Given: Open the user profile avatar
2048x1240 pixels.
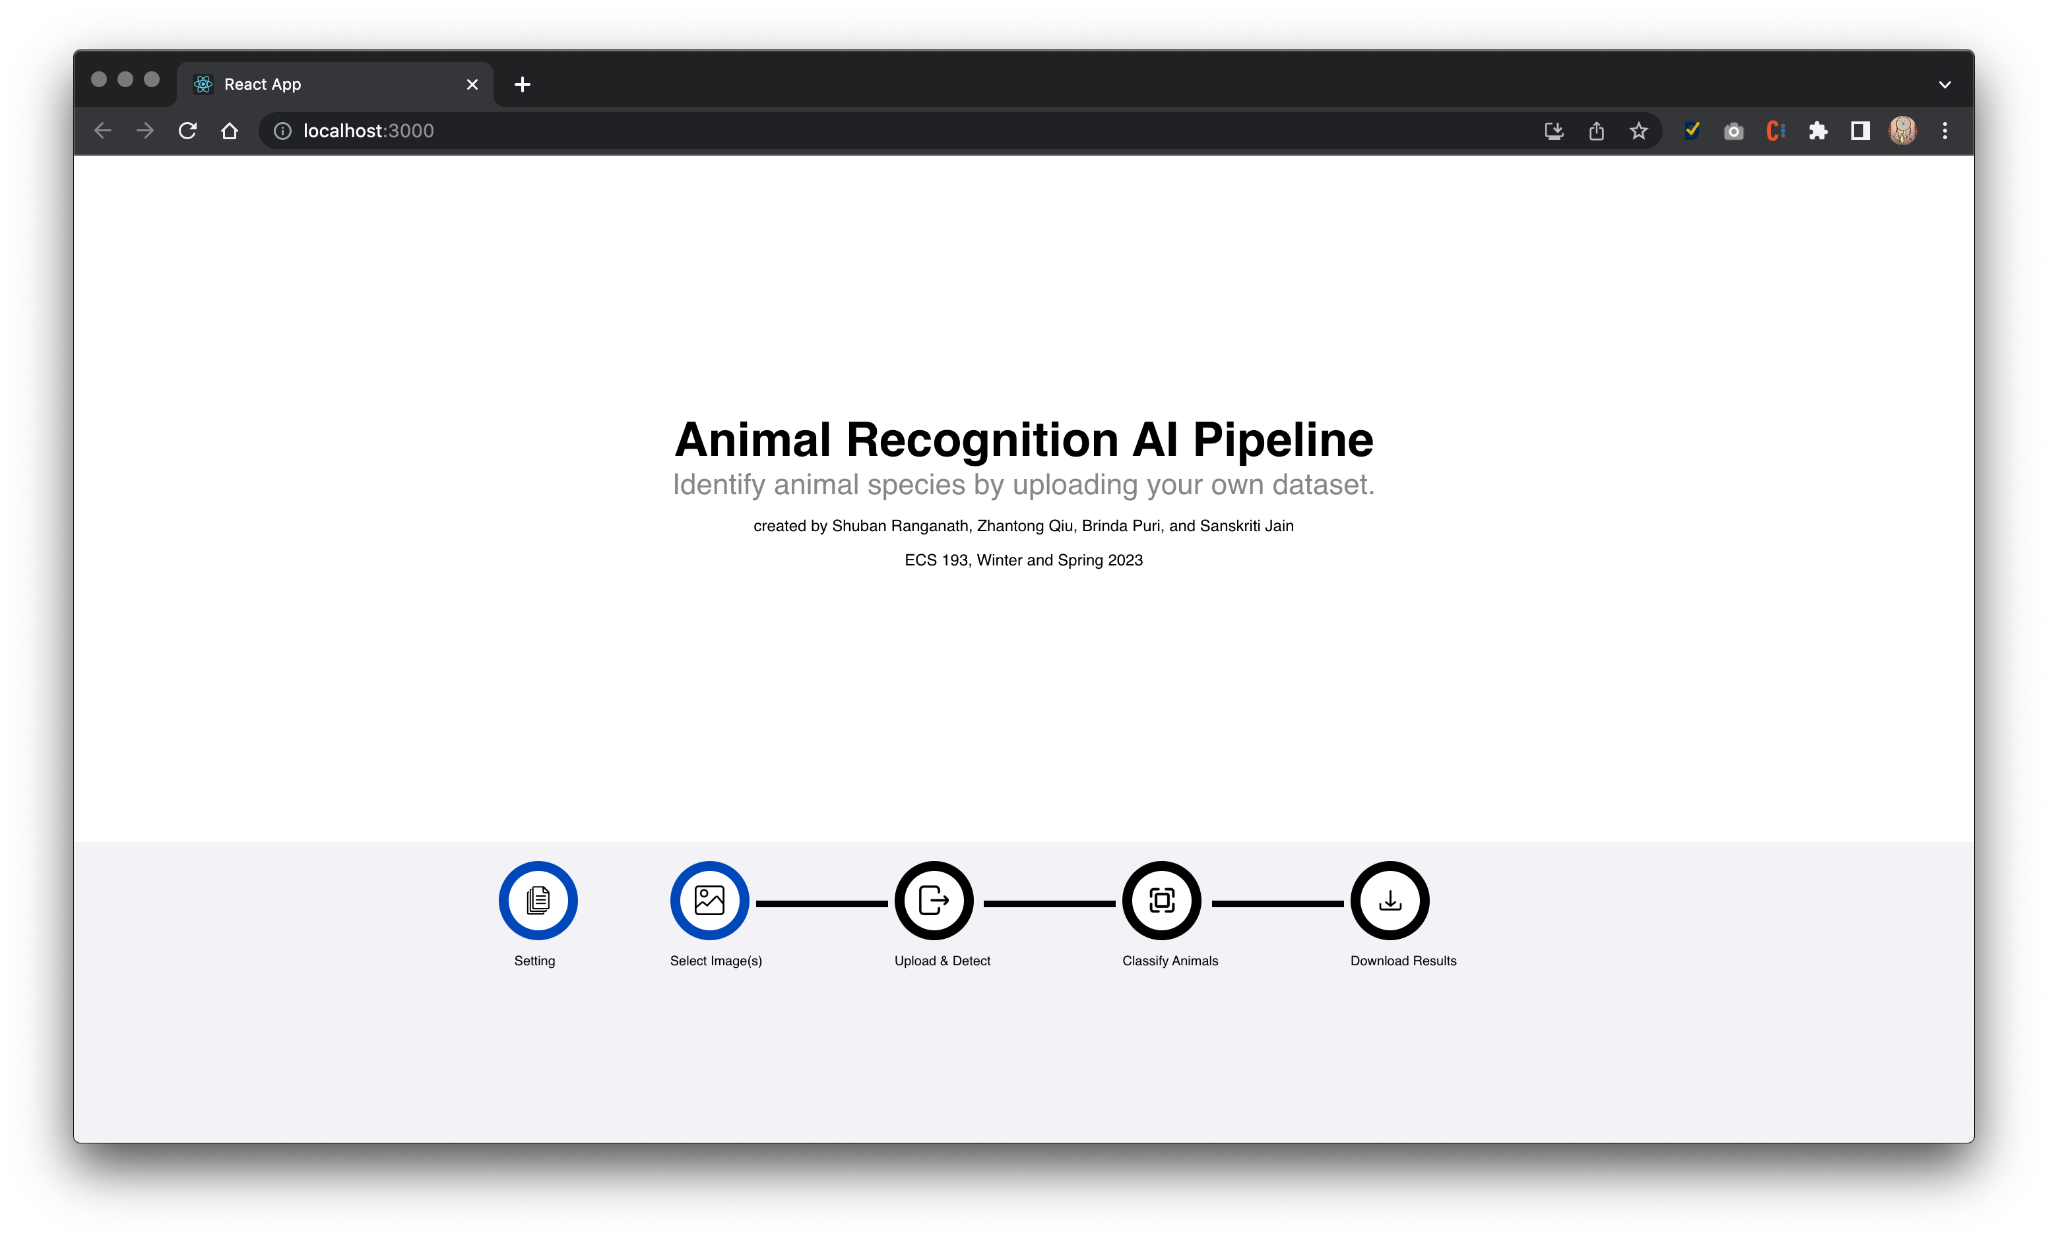Looking at the screenshot, I should (x=1902, y=131).
